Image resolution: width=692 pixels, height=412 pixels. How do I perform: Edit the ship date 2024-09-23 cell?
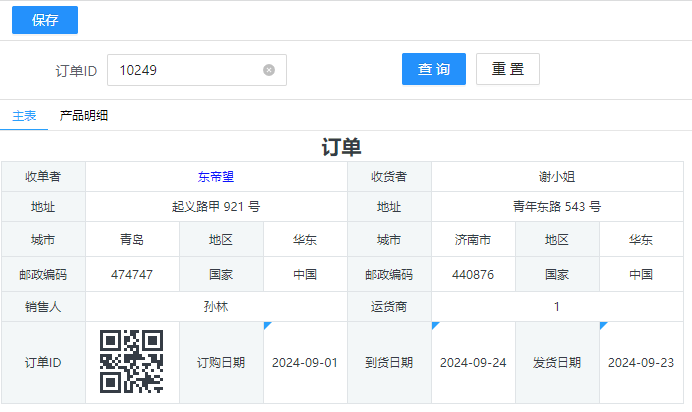[x=641, y=363]
